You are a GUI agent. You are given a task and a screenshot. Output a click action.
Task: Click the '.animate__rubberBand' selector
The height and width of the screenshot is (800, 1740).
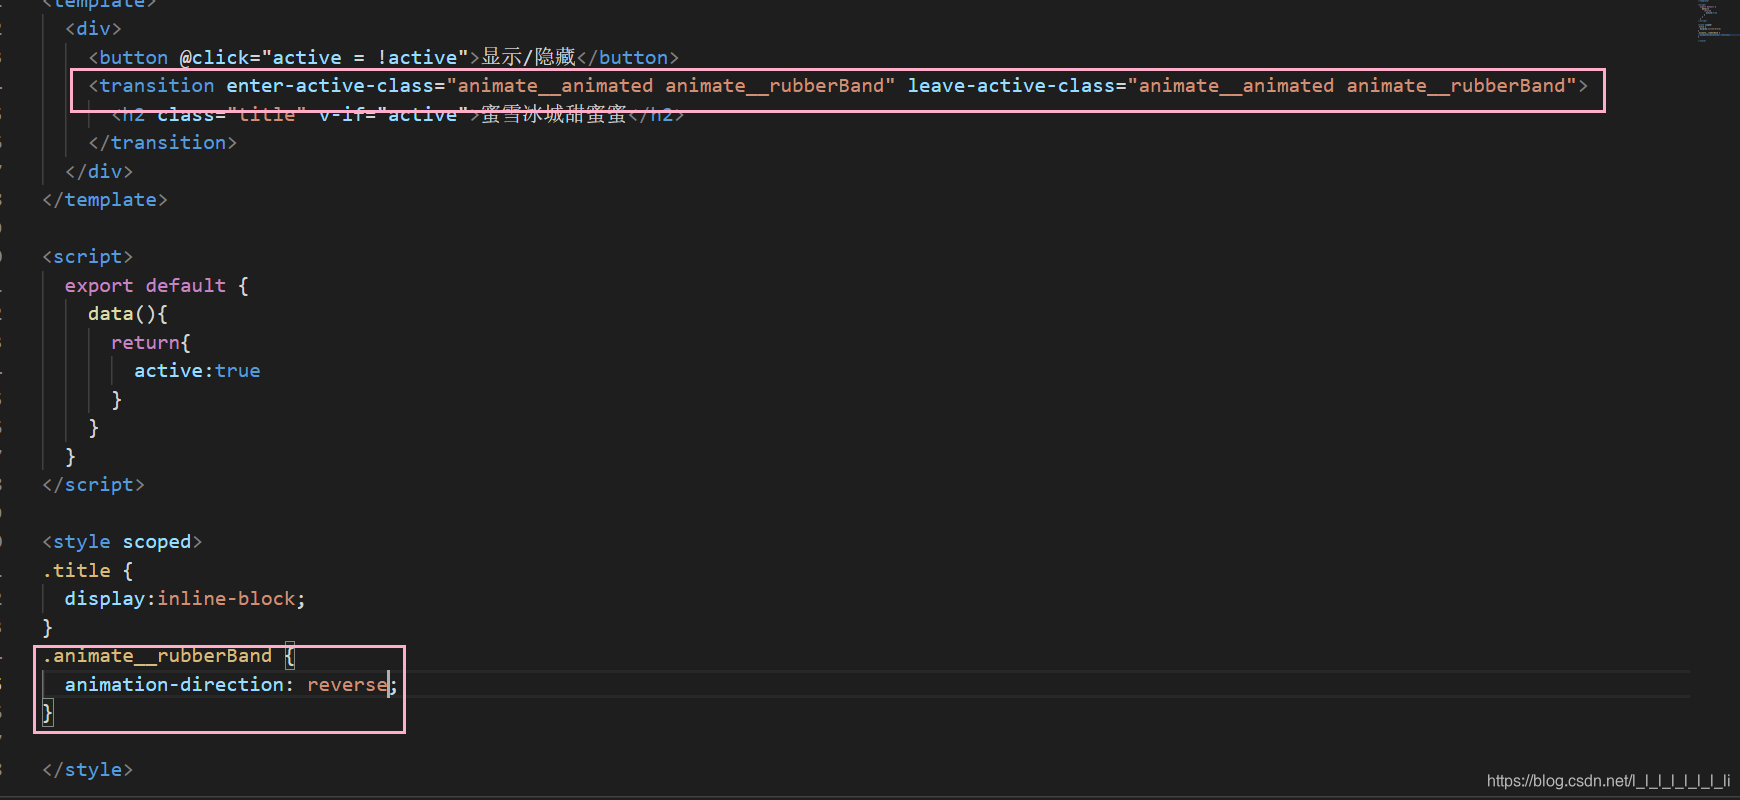tap(157, 656)
